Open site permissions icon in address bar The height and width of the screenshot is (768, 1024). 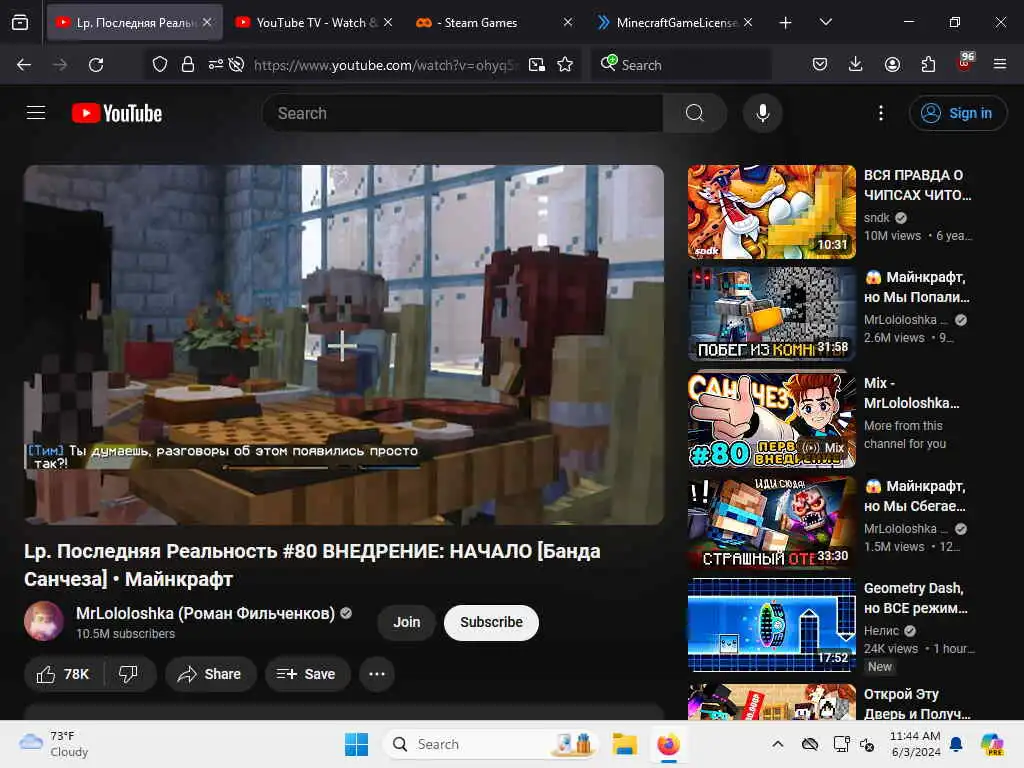216,65
